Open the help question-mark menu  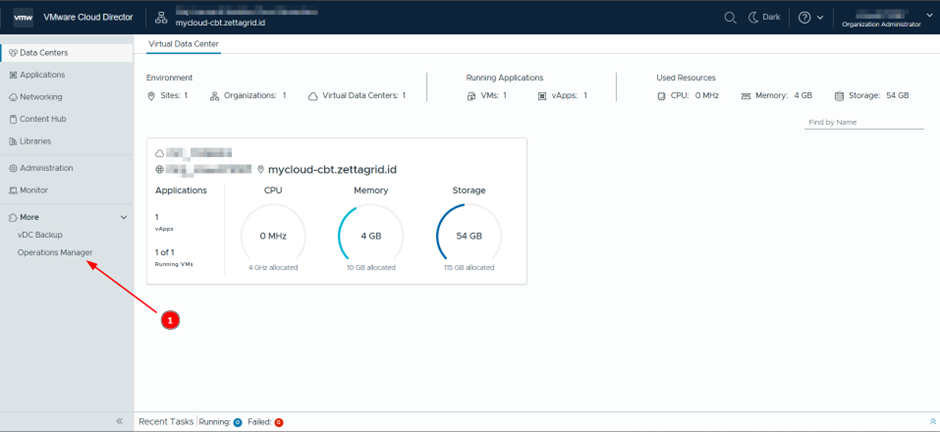(x=811, y=17)
